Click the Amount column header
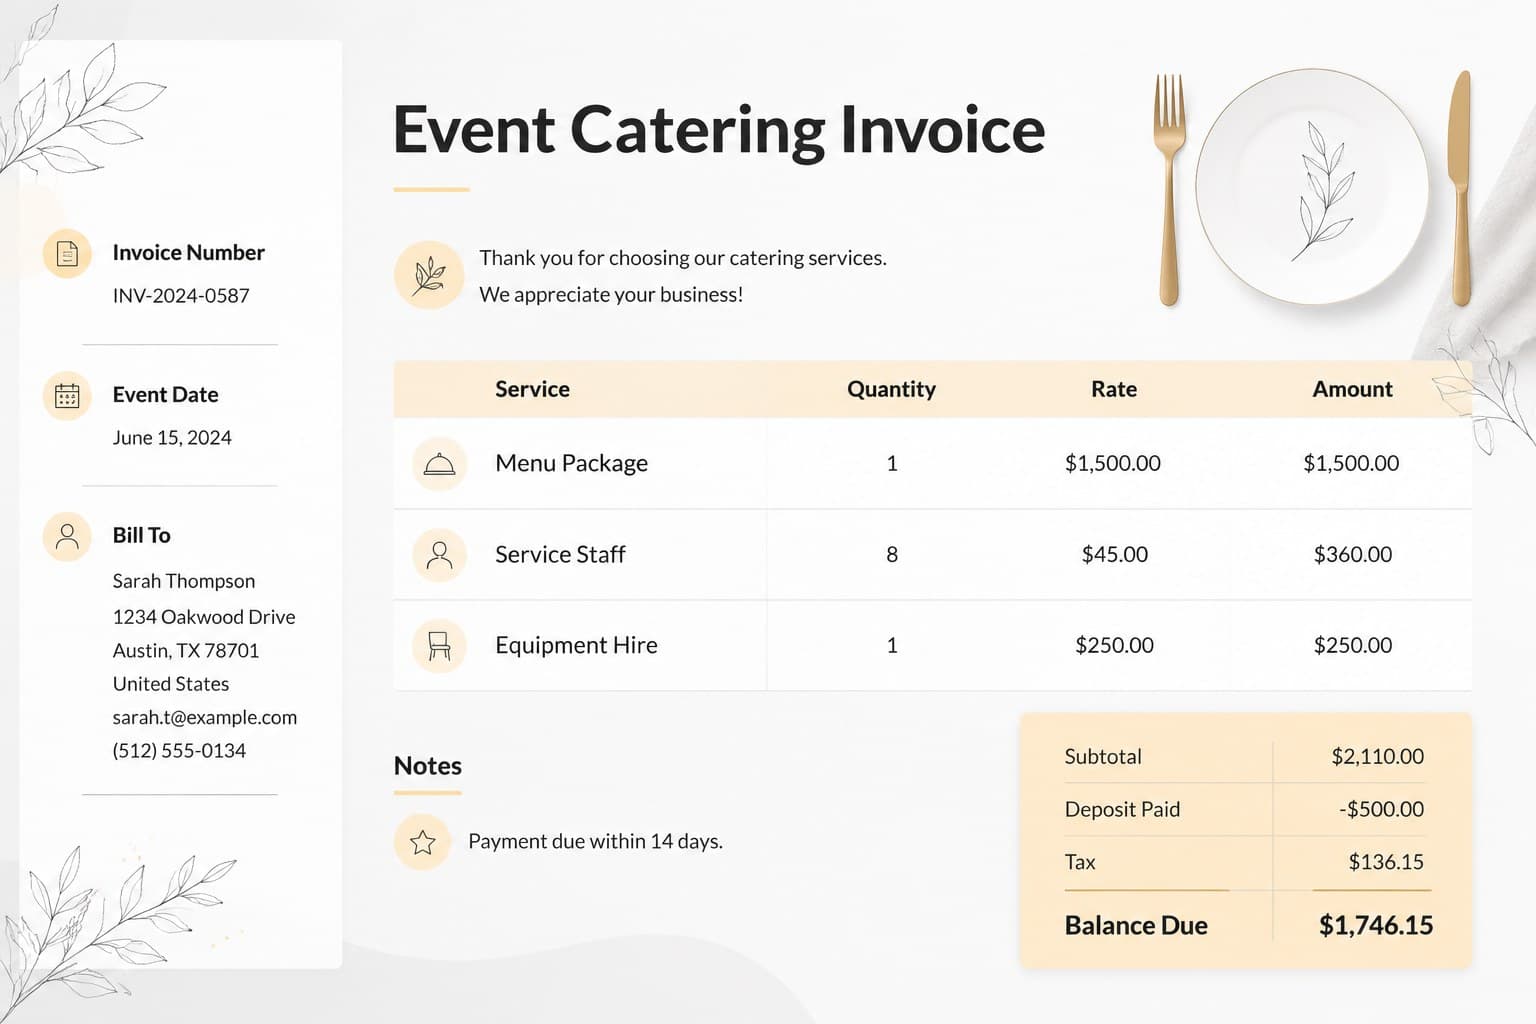Image resolution: width=1536 pixels, height=1024 pixels. coord(1352,389)
